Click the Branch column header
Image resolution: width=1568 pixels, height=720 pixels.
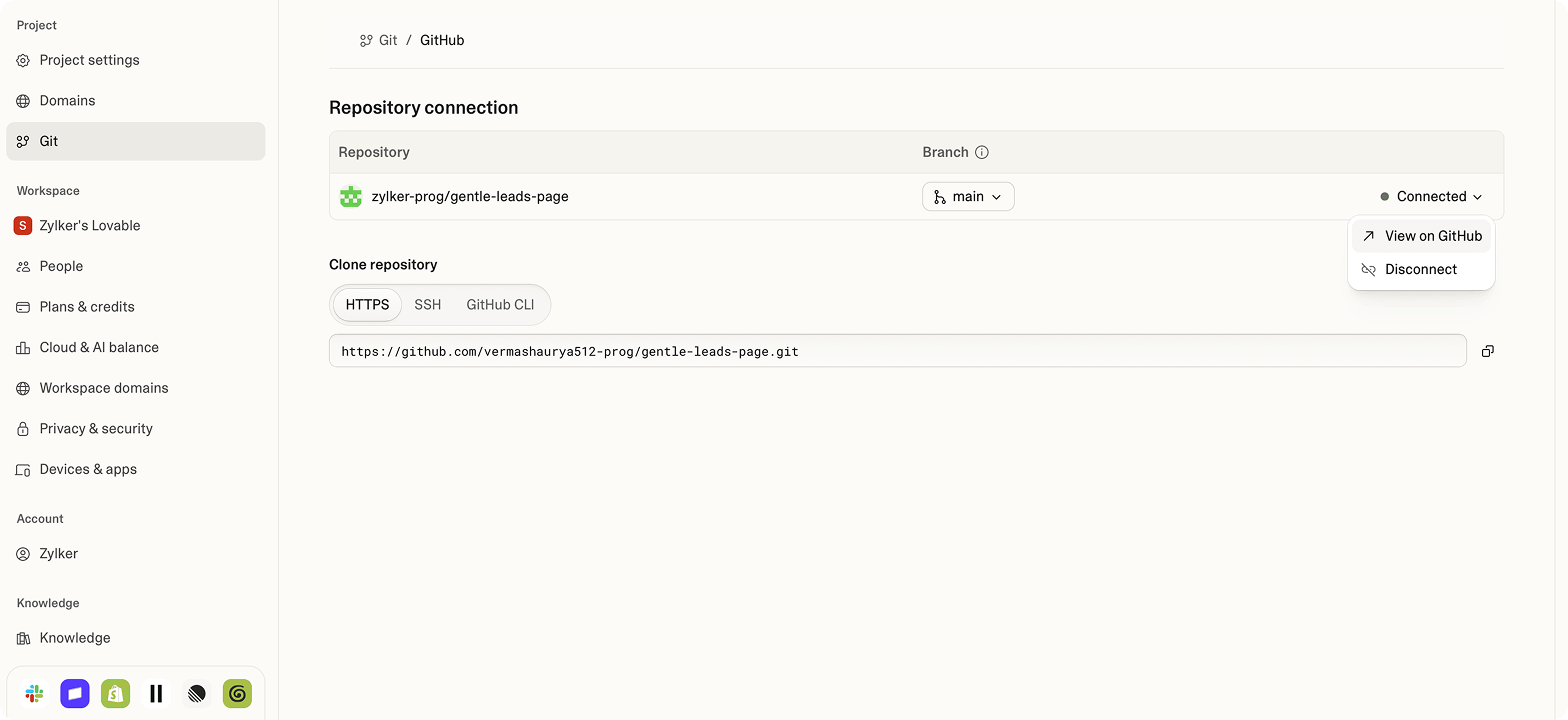(945, 152)
